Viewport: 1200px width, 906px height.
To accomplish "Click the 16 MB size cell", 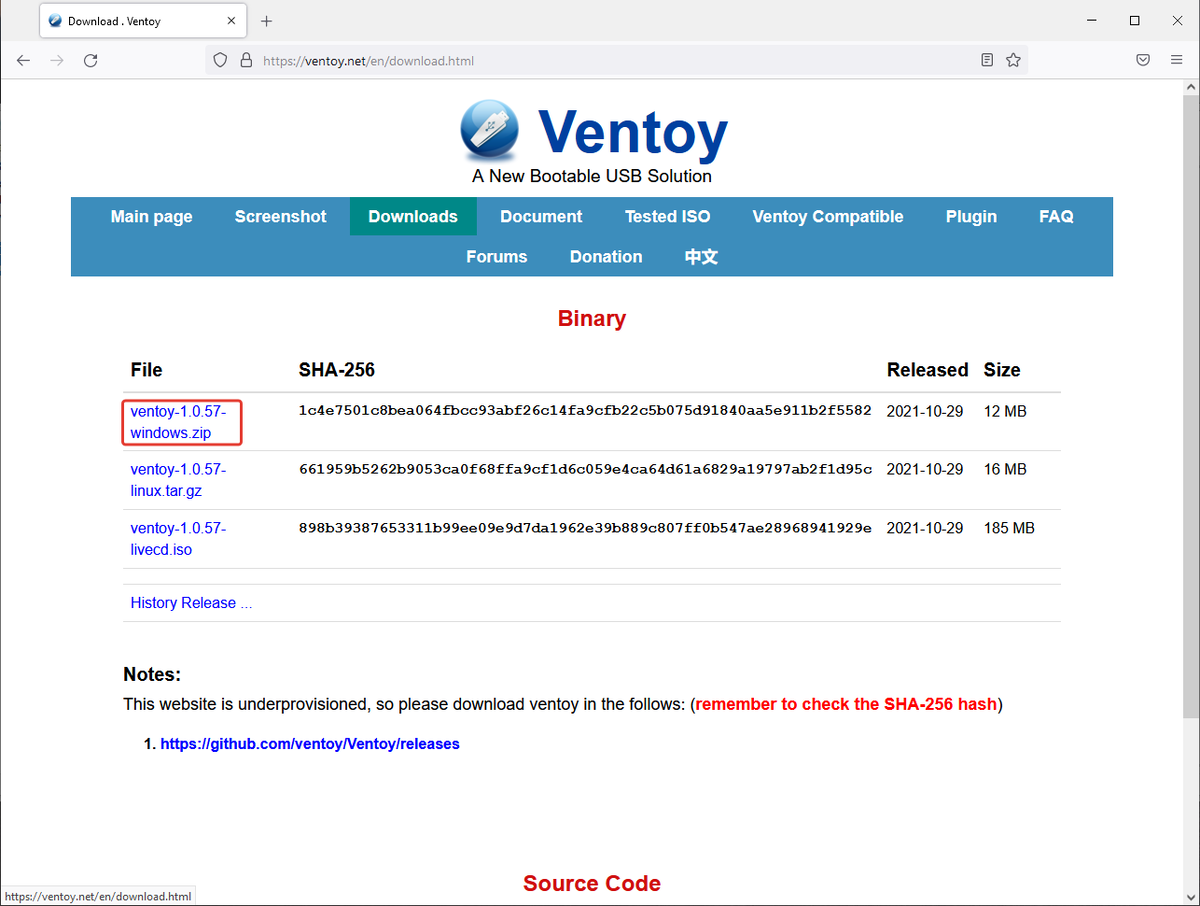I will point(1005,469).
